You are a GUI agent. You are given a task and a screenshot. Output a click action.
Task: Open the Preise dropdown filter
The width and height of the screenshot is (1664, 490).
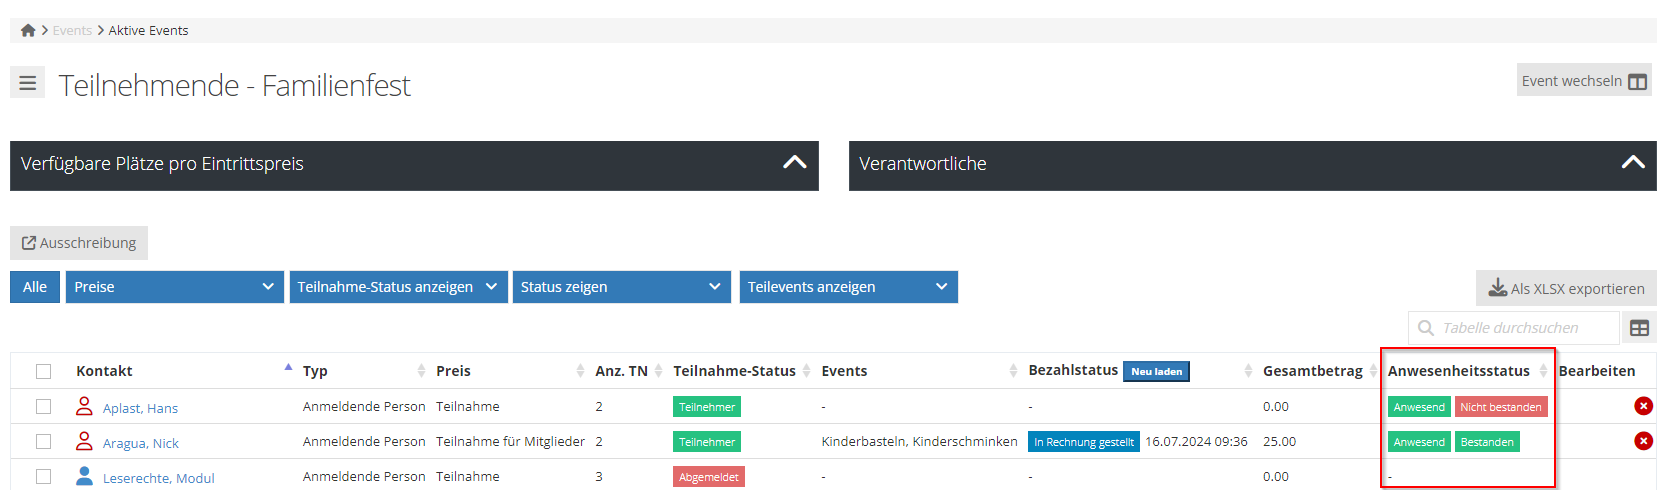click(x=174, y=287)
